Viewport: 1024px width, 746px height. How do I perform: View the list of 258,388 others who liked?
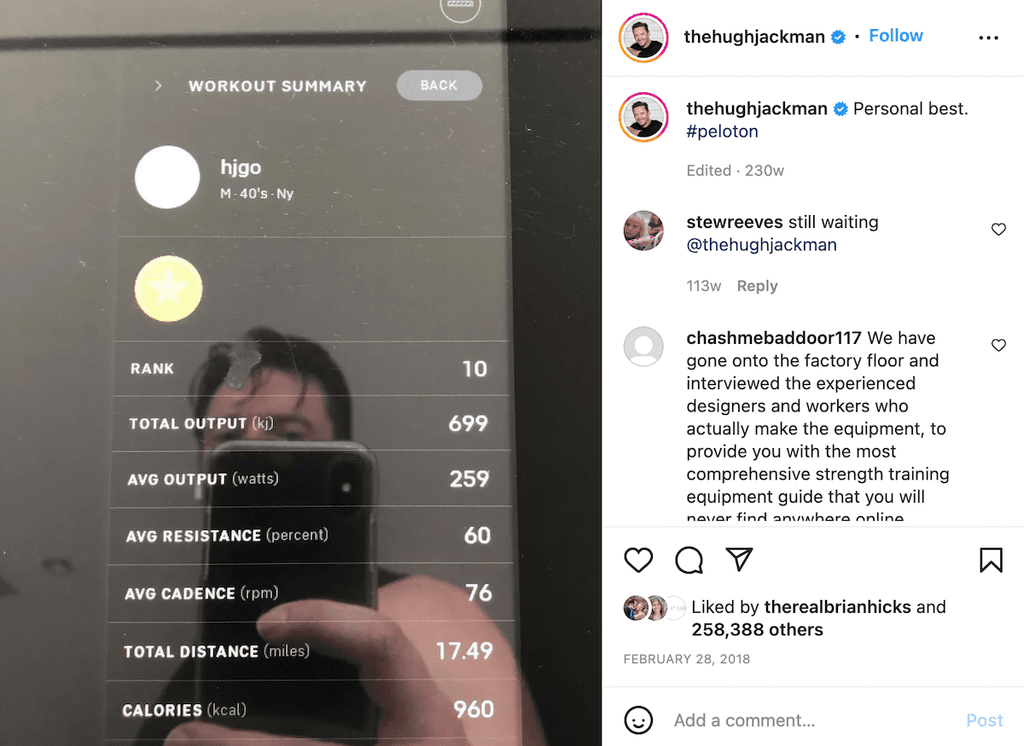pyautogui.click(x=757, y=630)
